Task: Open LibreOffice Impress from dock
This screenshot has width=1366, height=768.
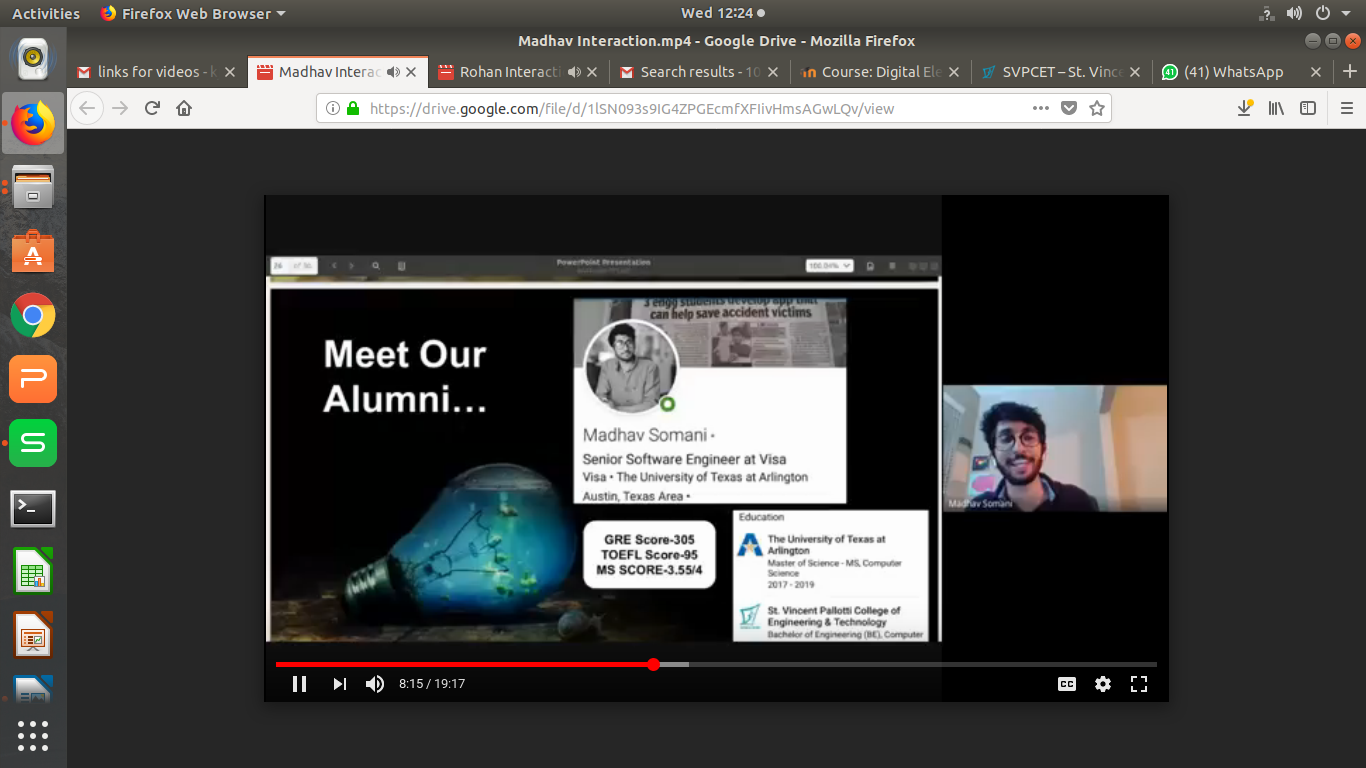Action: coord(33,635)
